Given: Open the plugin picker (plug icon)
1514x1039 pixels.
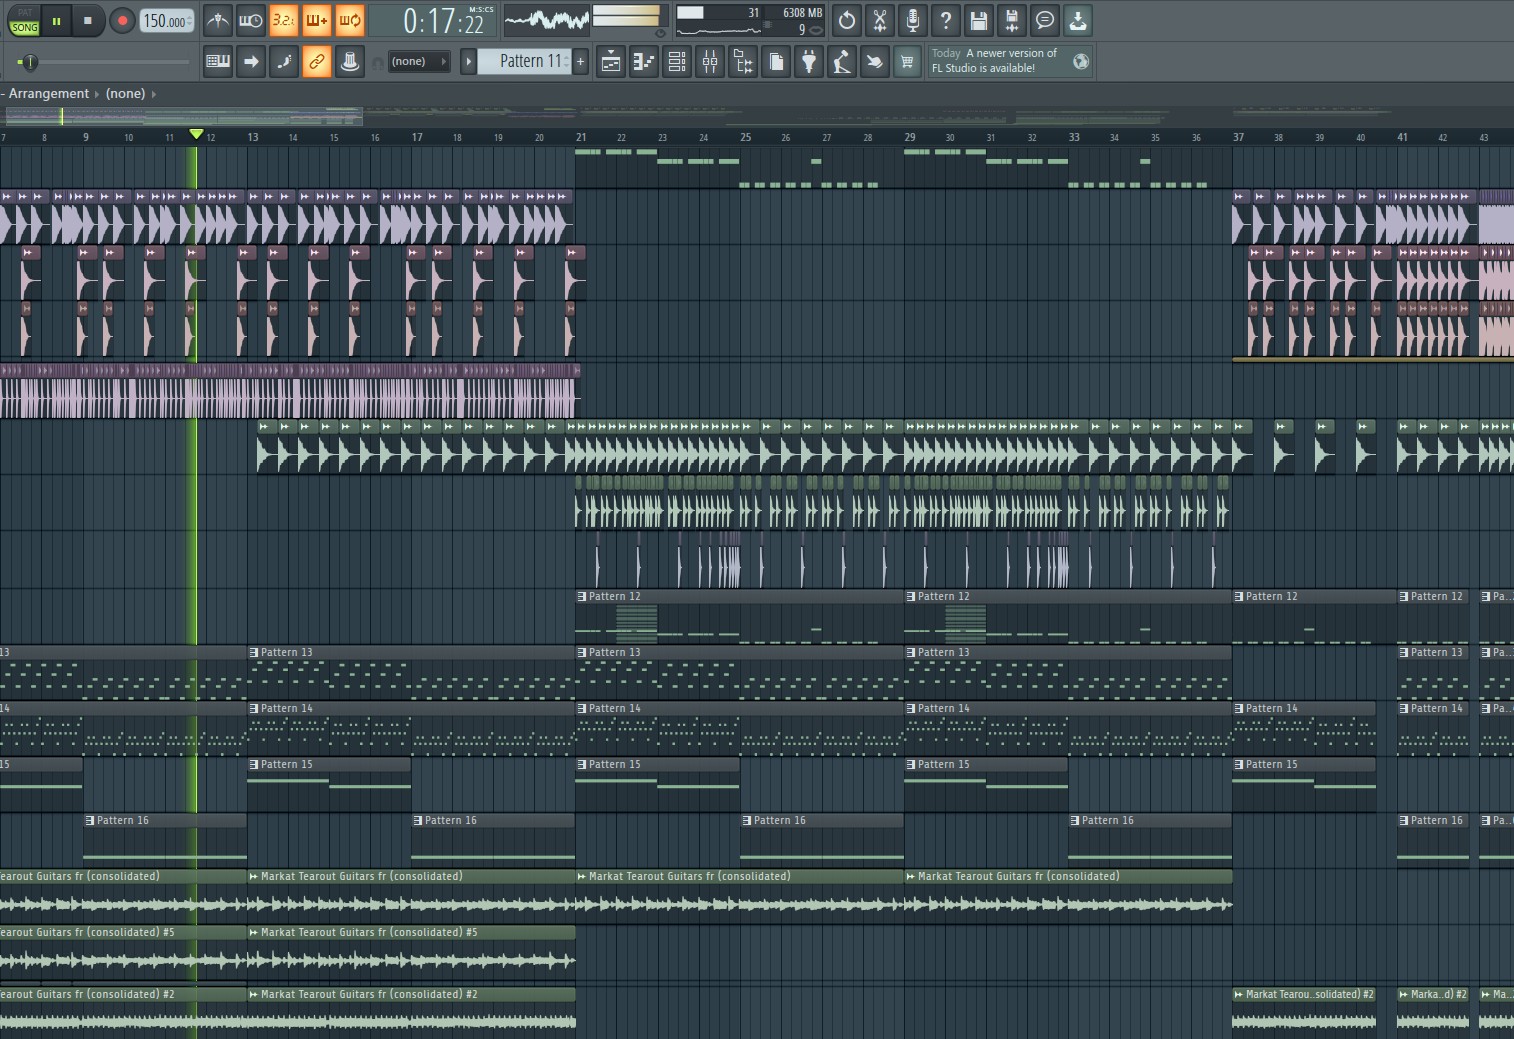Looking at the screenshot, I should pyautogui.click(x=809, y=62).
